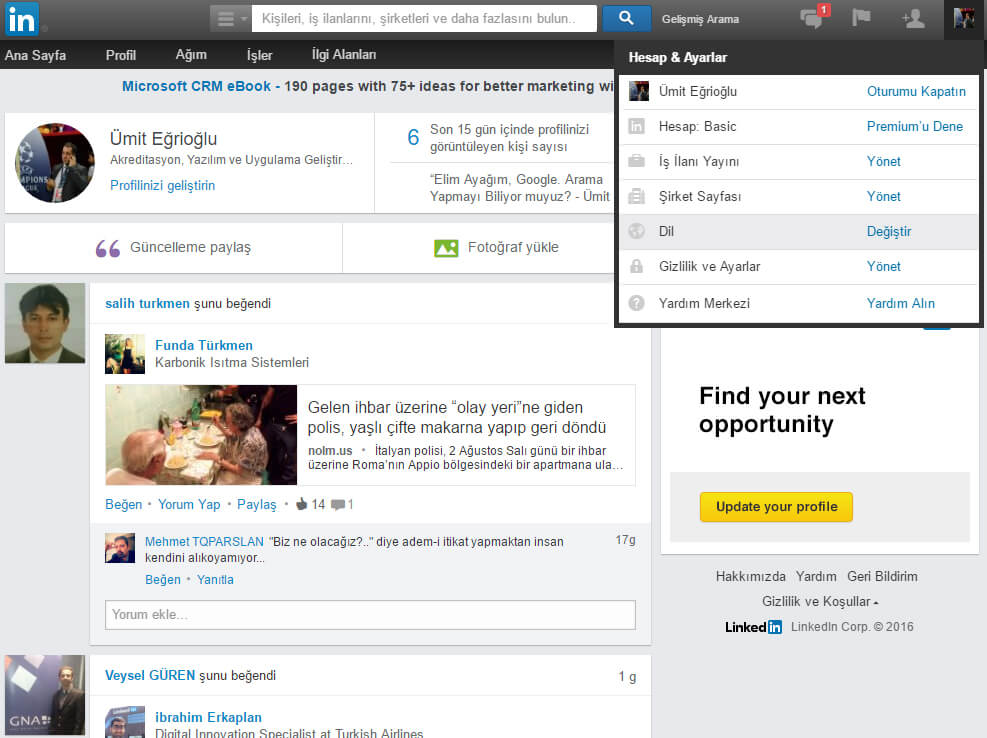Open Gelişmiş Arama advanced search
Screen dimensions: 987x738
pyautogui.click(x=700, y=20)
